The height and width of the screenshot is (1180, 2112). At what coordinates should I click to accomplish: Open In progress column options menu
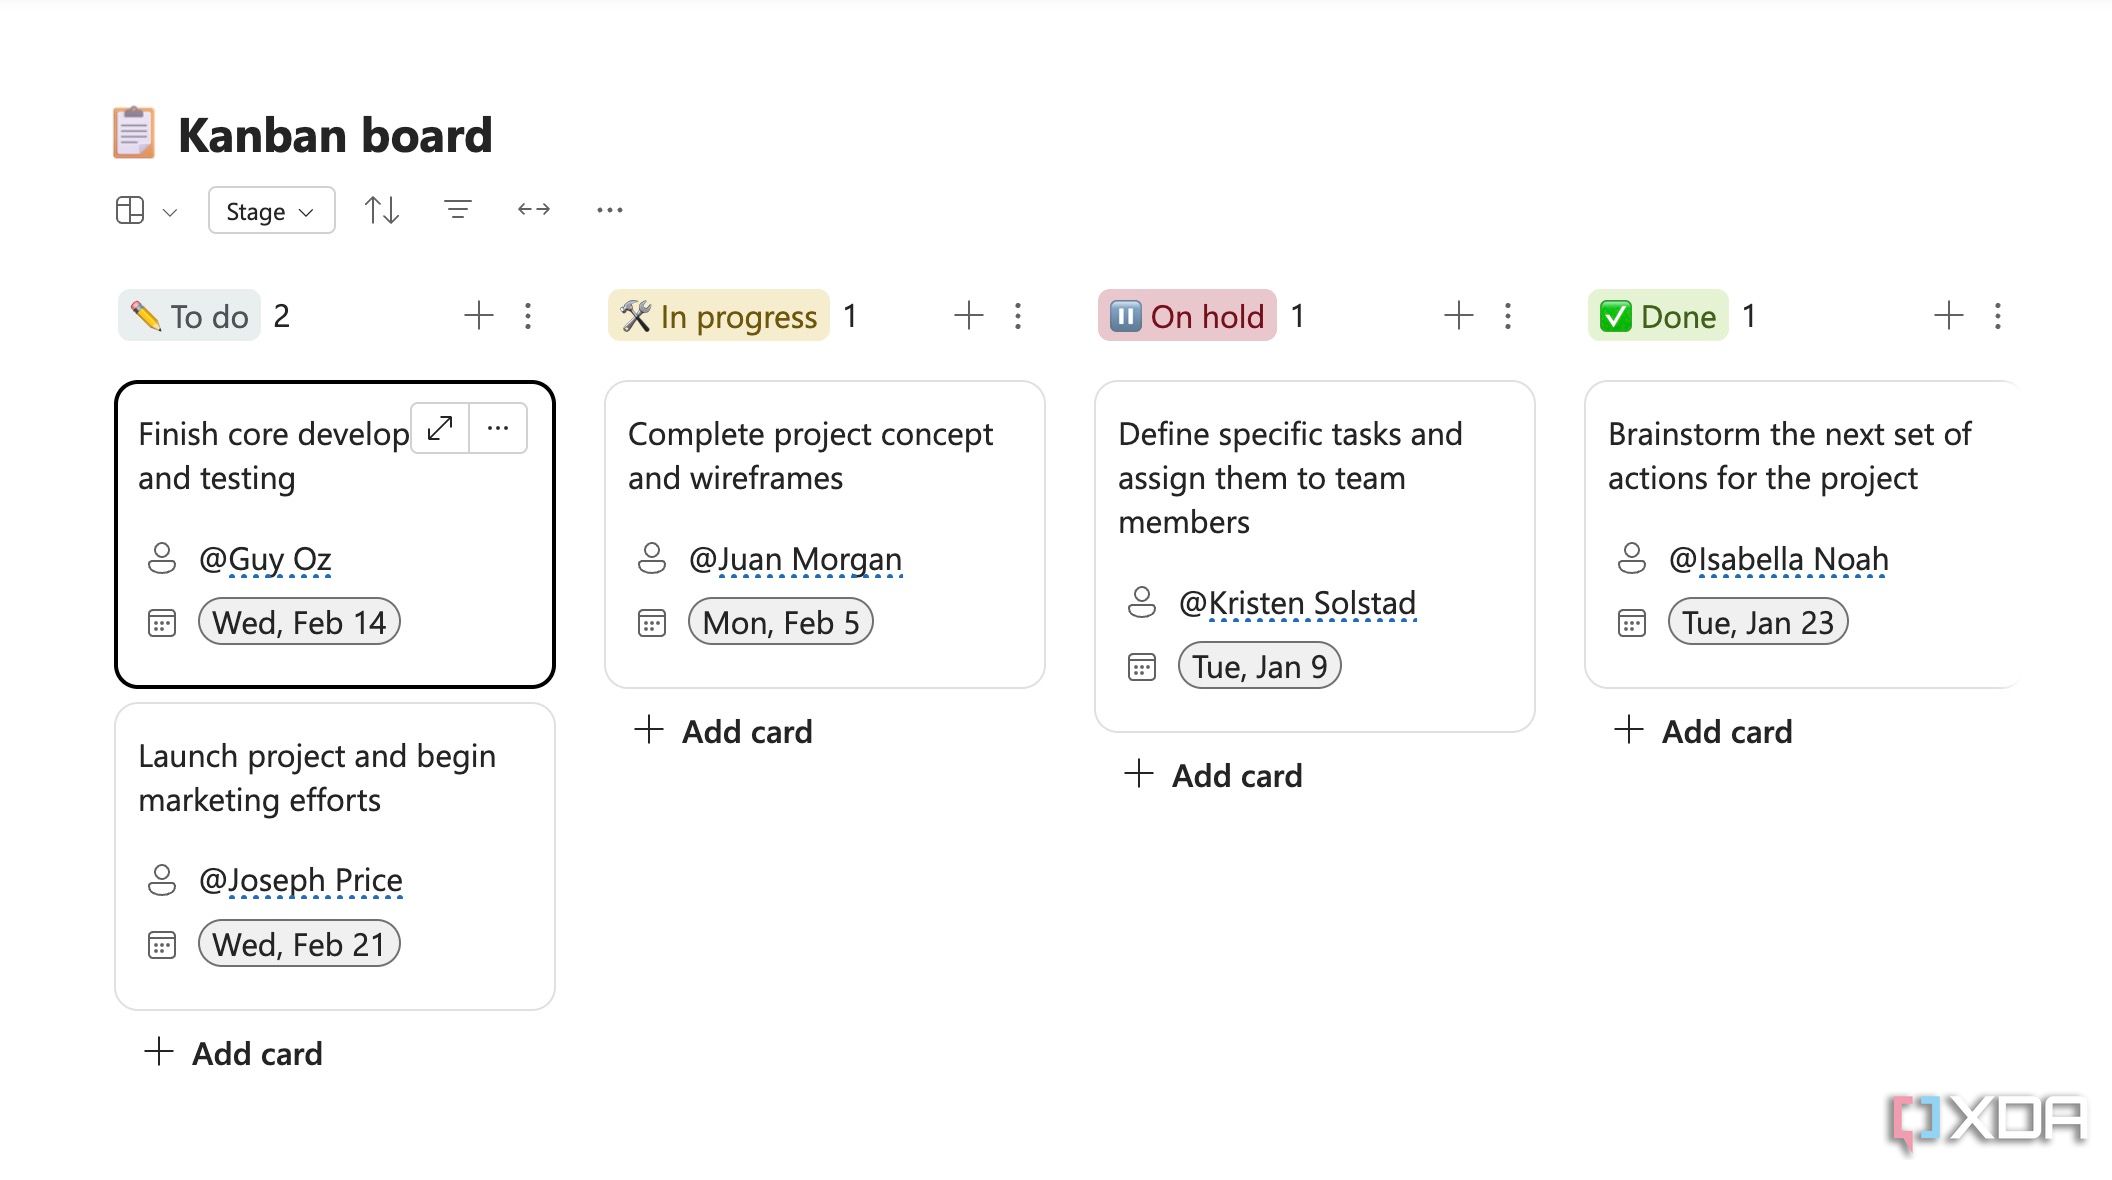[x=1018, y=316]
